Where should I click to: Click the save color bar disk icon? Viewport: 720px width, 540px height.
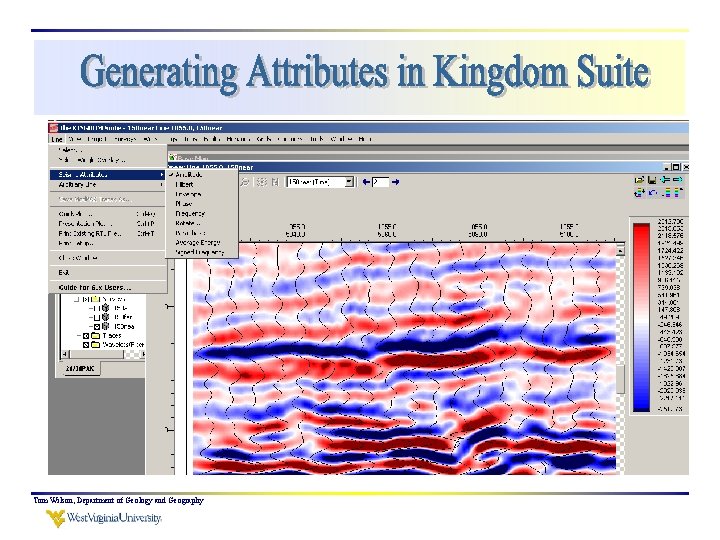click(652, 180)
